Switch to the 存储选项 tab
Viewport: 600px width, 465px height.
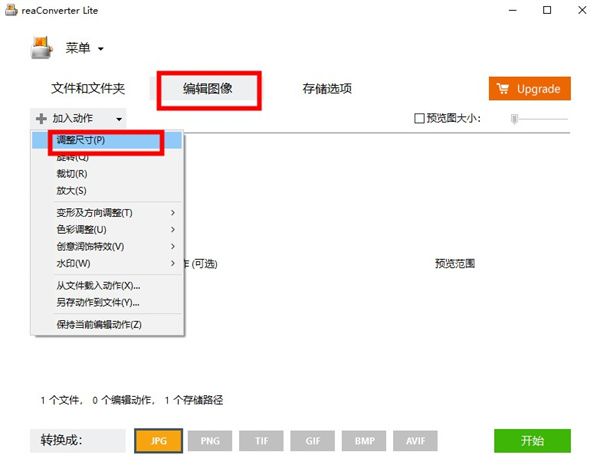click(327, 89)
